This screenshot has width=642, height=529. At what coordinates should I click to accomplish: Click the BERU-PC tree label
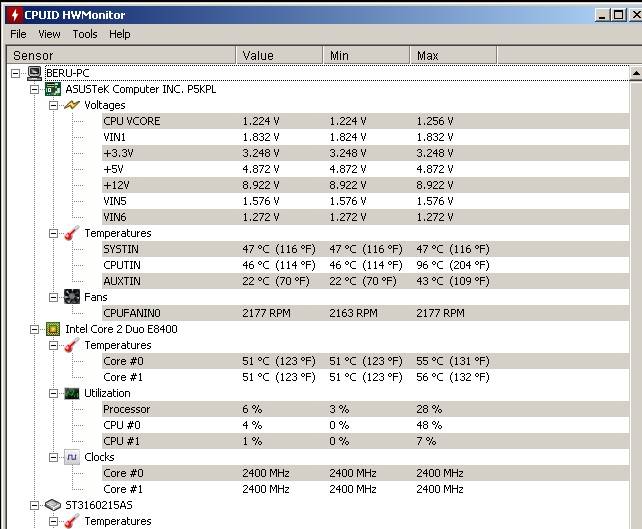(x=67, y=73)
